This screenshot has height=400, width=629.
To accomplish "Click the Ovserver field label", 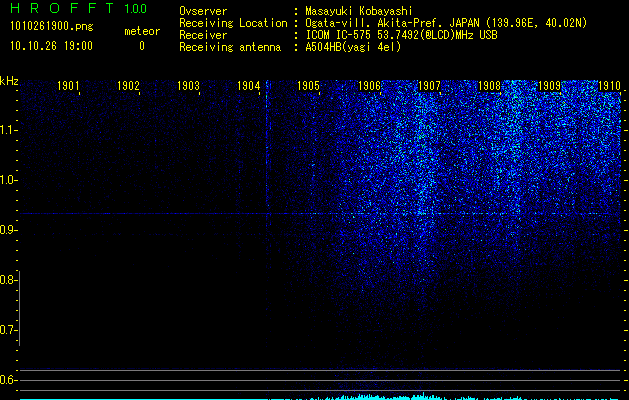I will 203,11.
